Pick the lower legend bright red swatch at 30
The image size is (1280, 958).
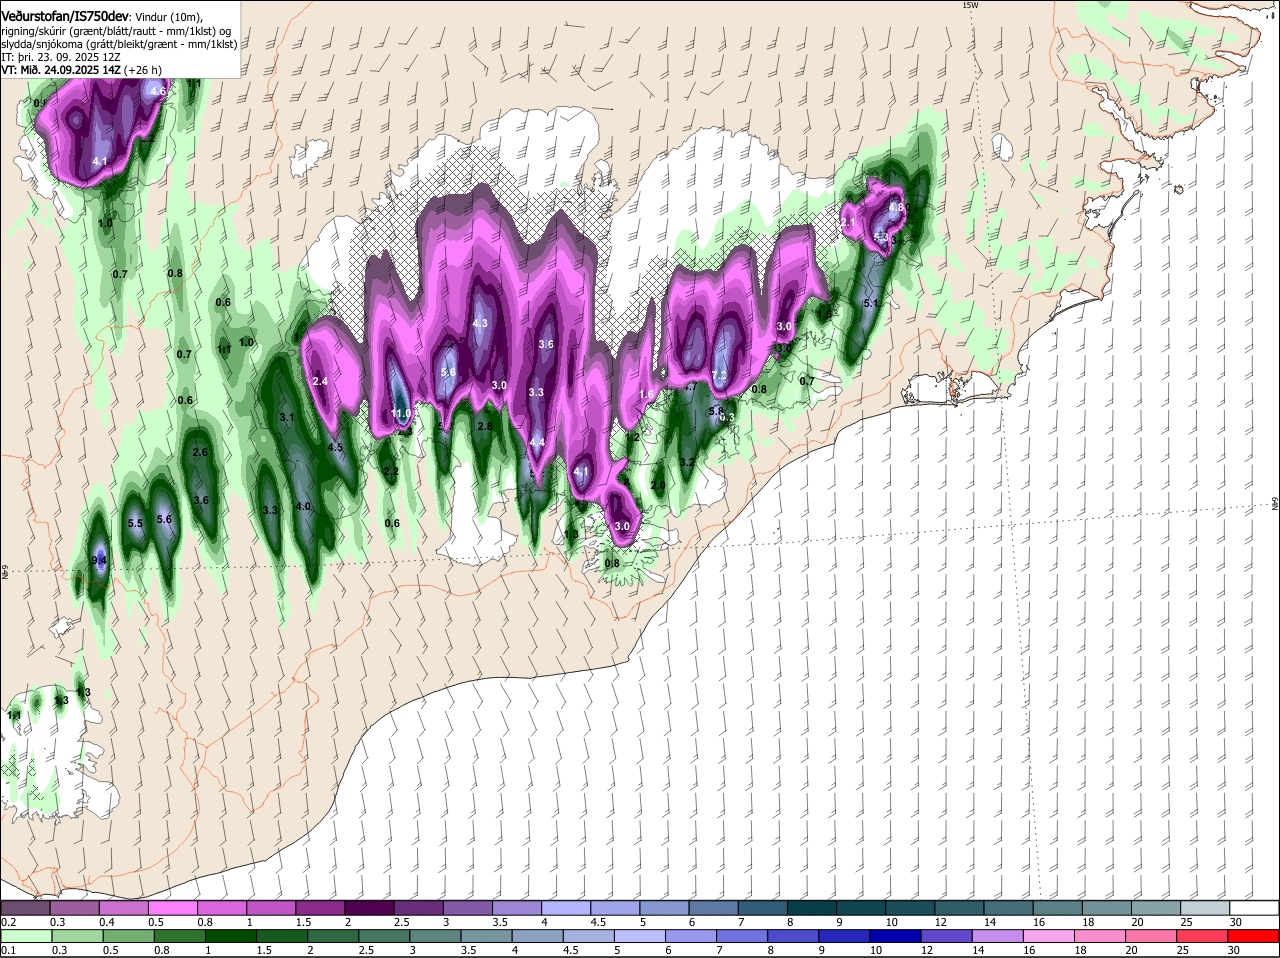point(1254,936)
